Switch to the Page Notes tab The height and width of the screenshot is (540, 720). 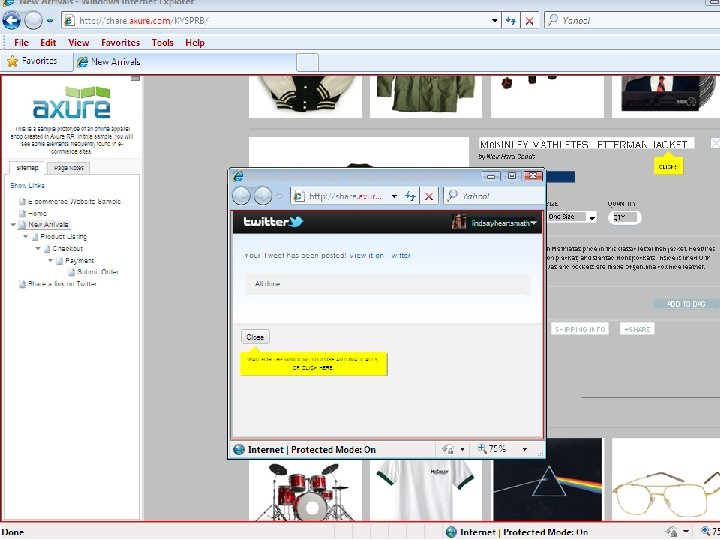click(x=68, y=168)
